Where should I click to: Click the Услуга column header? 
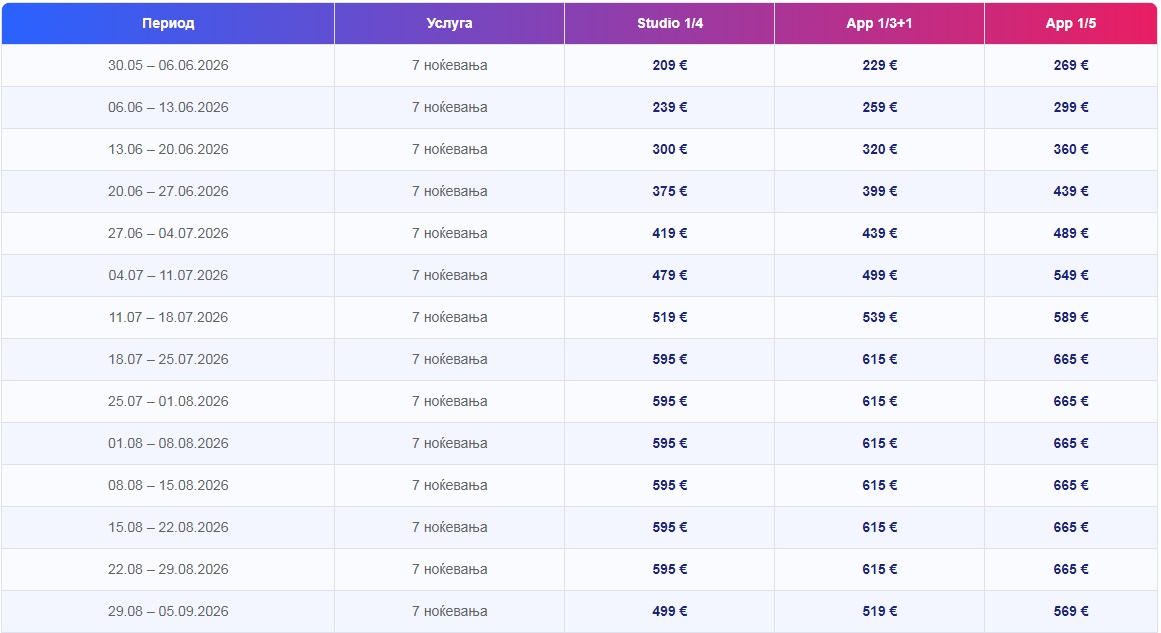point(449,23)
